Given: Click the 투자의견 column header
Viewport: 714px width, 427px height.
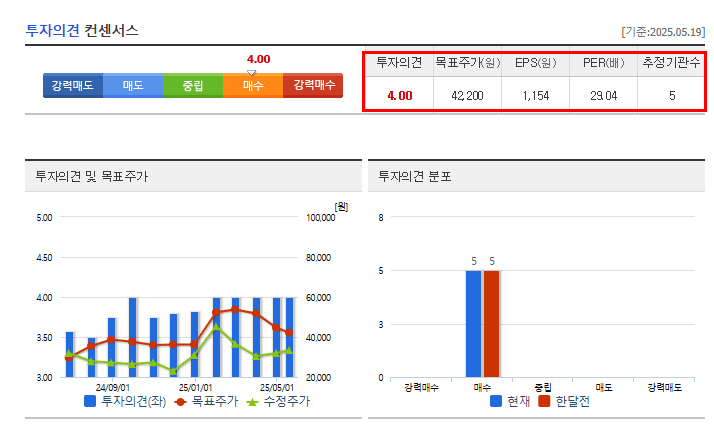Looking at the screenshot, I should [x=399, y=62].
